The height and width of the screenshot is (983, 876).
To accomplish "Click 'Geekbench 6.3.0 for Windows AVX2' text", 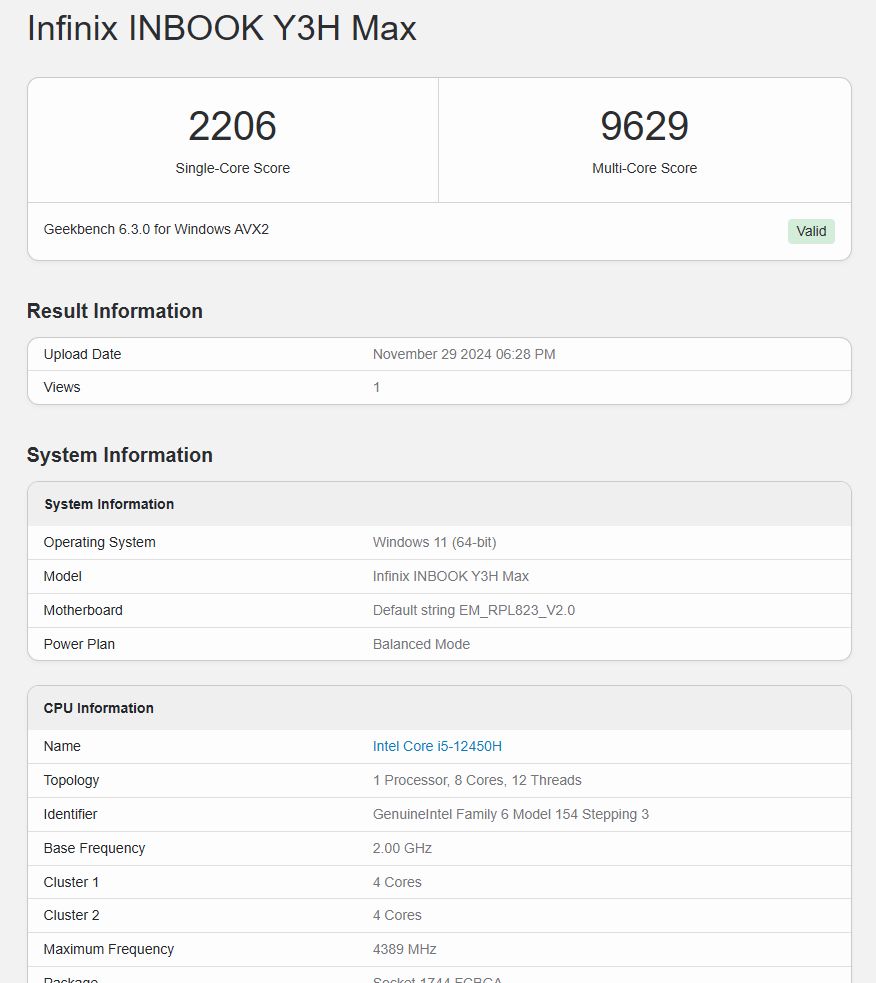I will coord(156,229).
